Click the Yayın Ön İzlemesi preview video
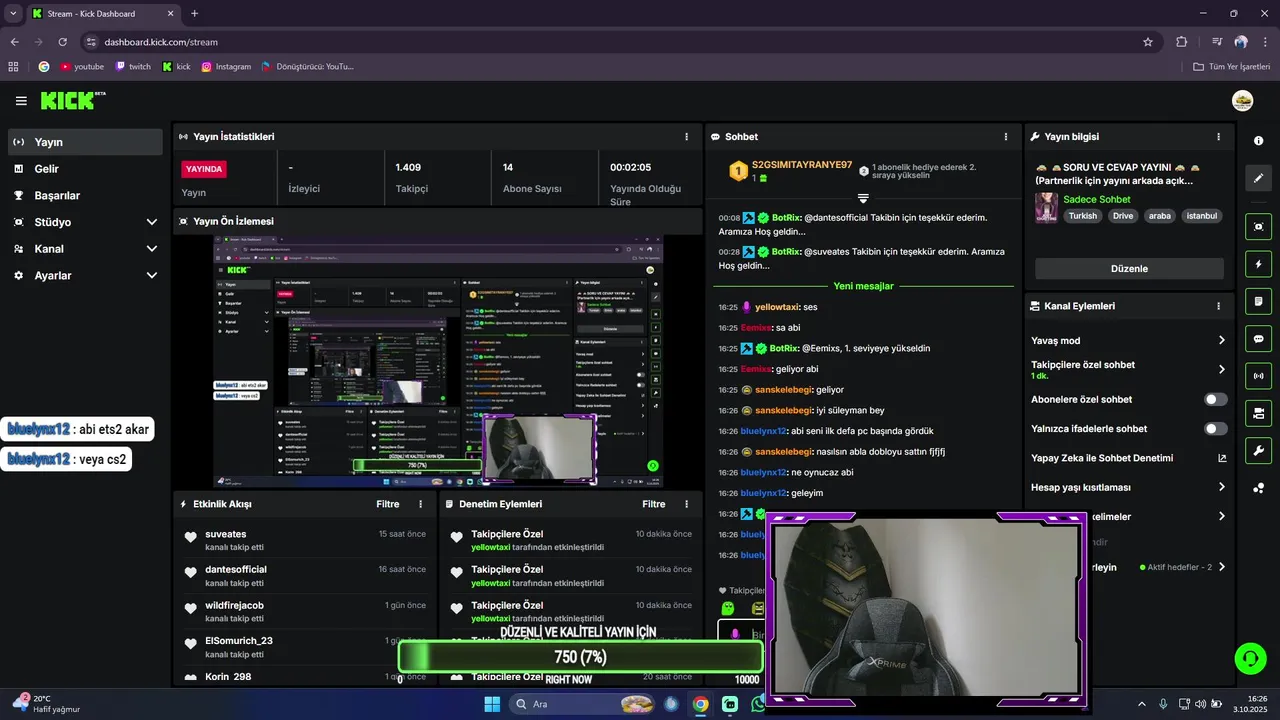 click(437, 361)
